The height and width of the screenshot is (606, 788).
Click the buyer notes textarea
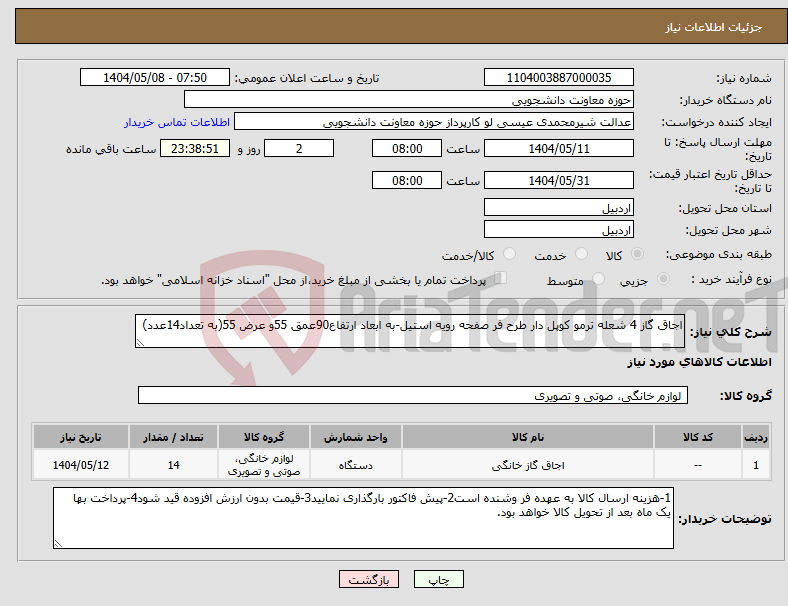[363, 518]
